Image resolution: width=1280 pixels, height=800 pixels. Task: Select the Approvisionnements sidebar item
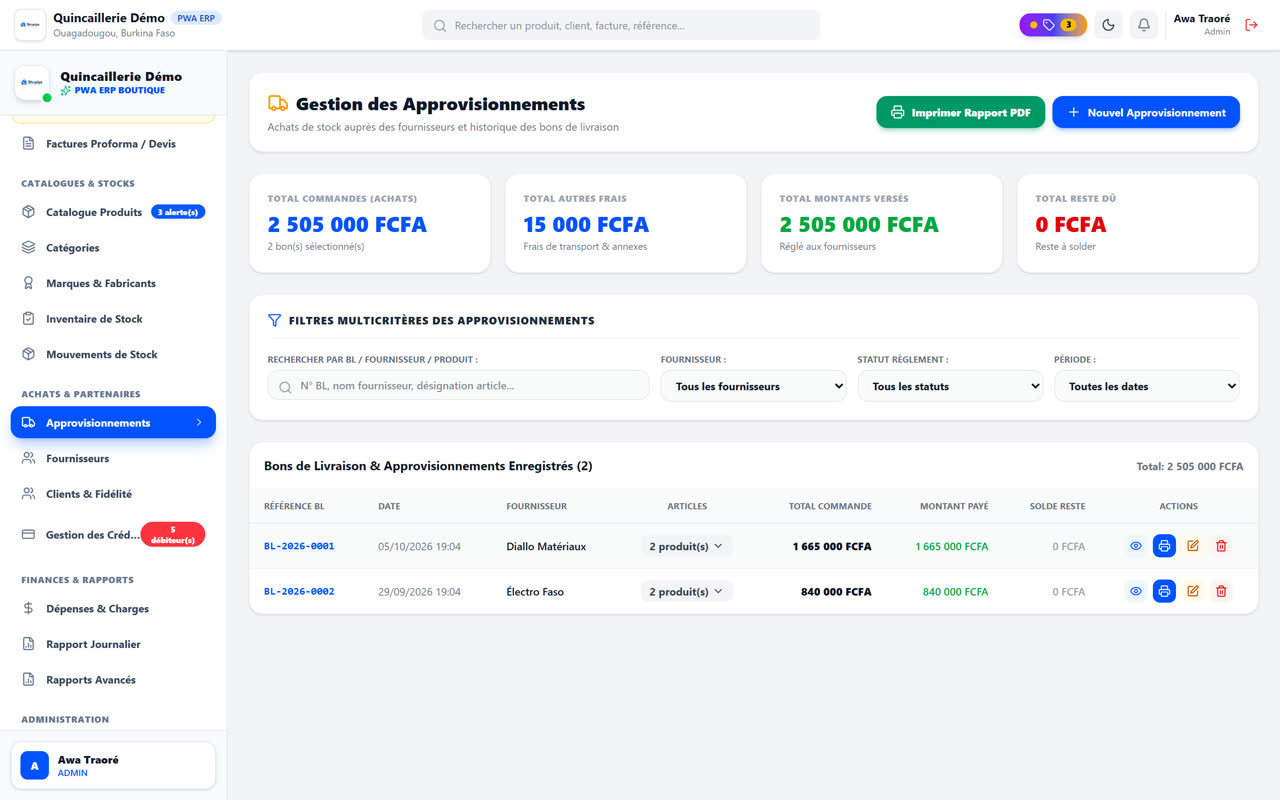click(113, 423)
